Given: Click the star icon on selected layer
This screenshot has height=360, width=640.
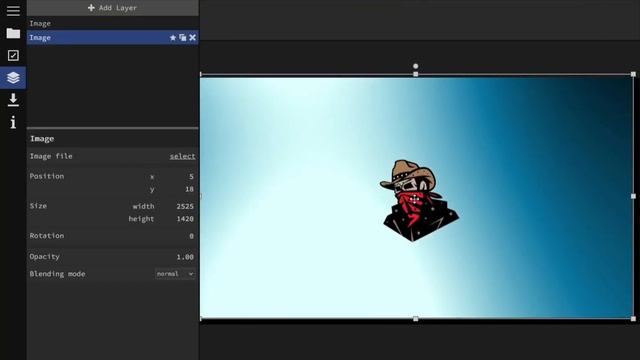Looking at the screenshot, I should click(x=173, y=38).
